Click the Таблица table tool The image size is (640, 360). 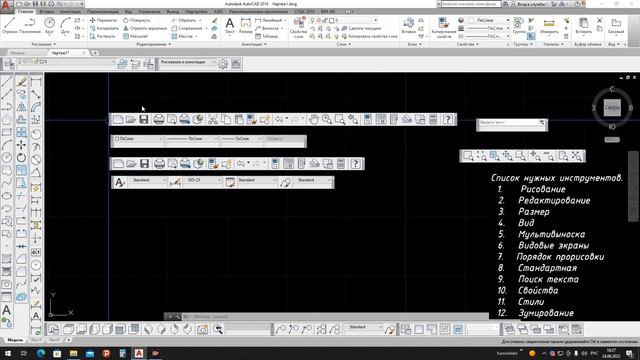point(267,36)
